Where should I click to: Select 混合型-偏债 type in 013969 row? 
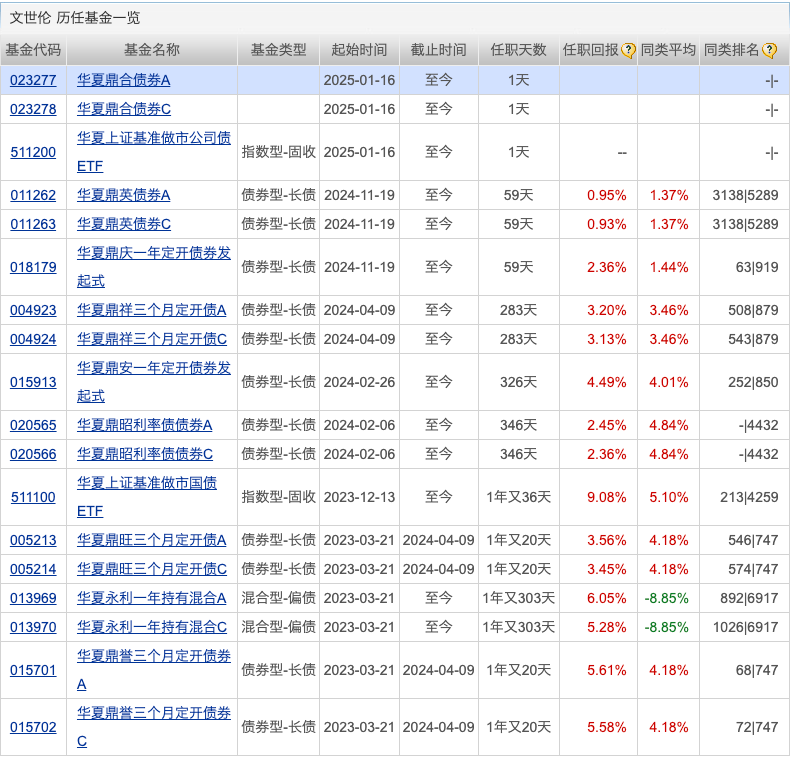279,598
